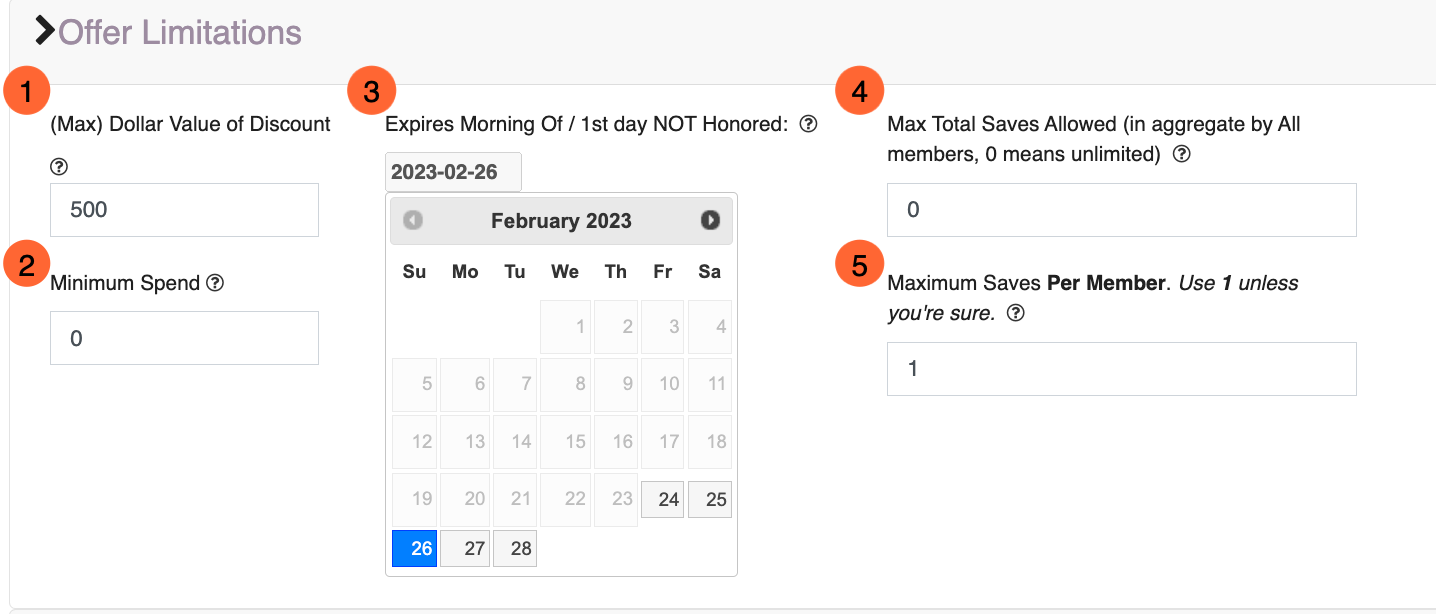Choose February 27 in the date picker
The width and height of the screenshot is (1436, 614).
point(465,548)
